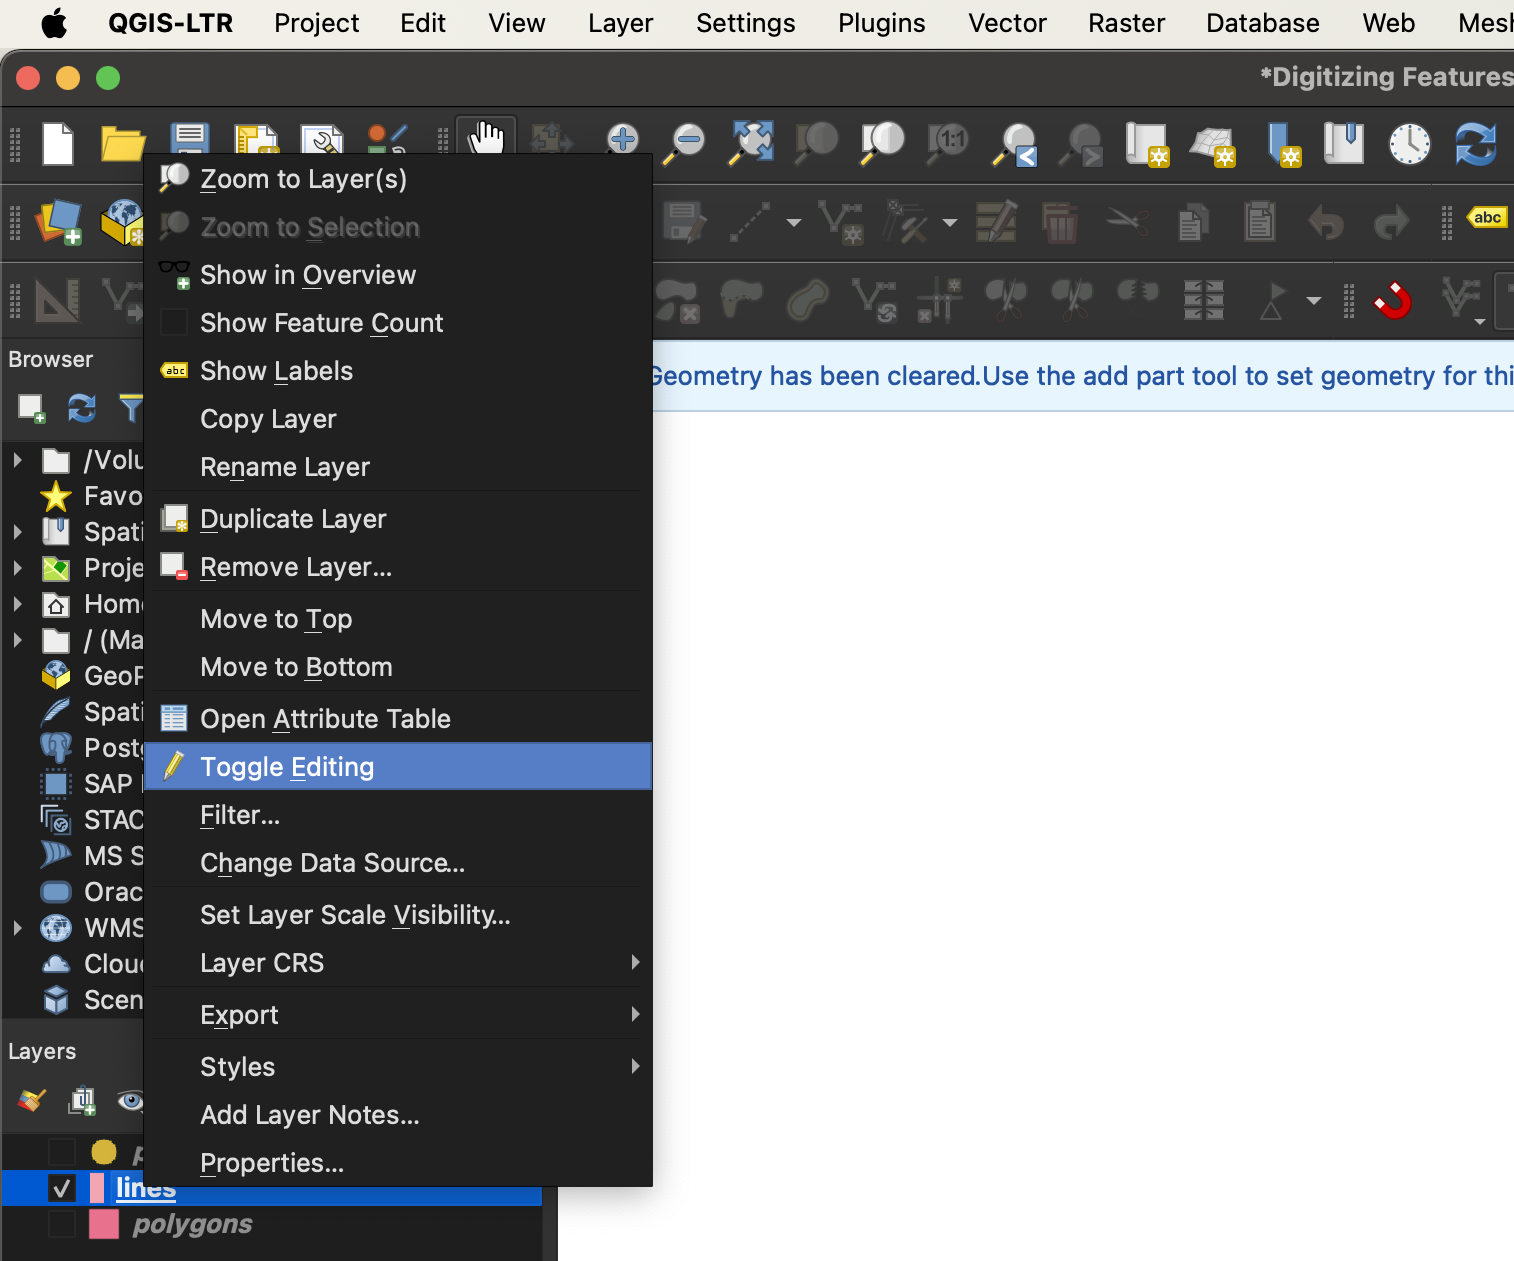Screen dimensions: 1514x1261
Task: Click New Map View icon
Action: (x=1146, y=144)
